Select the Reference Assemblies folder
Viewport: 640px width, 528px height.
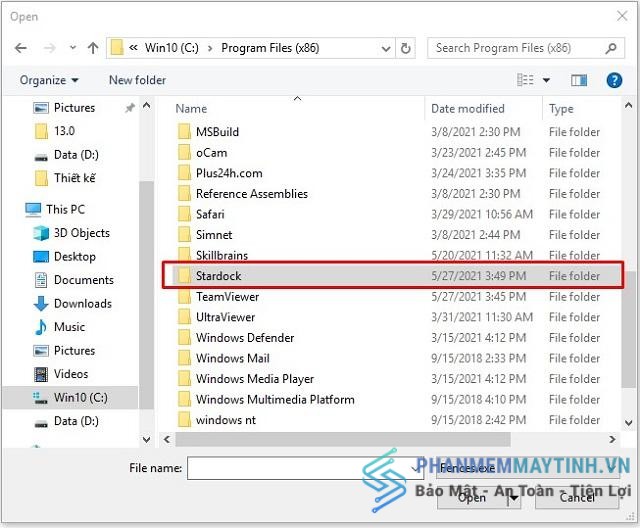tap(252, 194)
